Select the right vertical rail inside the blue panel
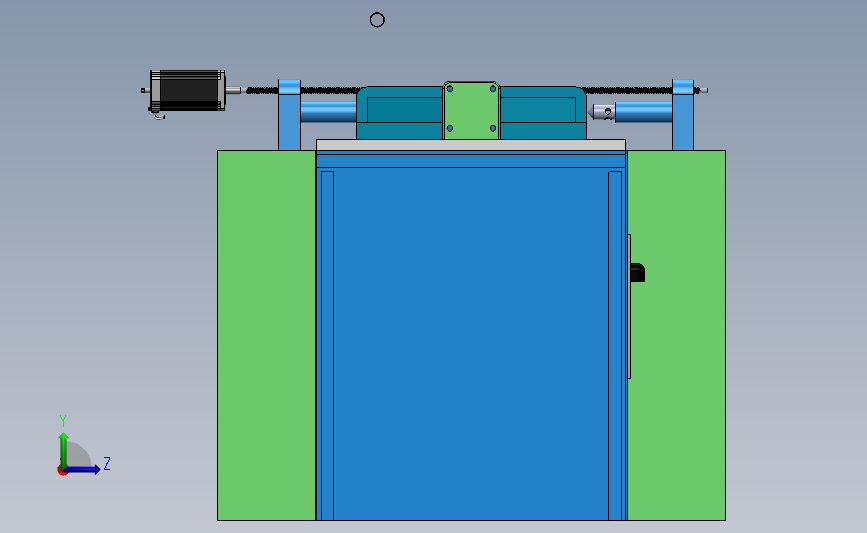 (x=615, y=346)
